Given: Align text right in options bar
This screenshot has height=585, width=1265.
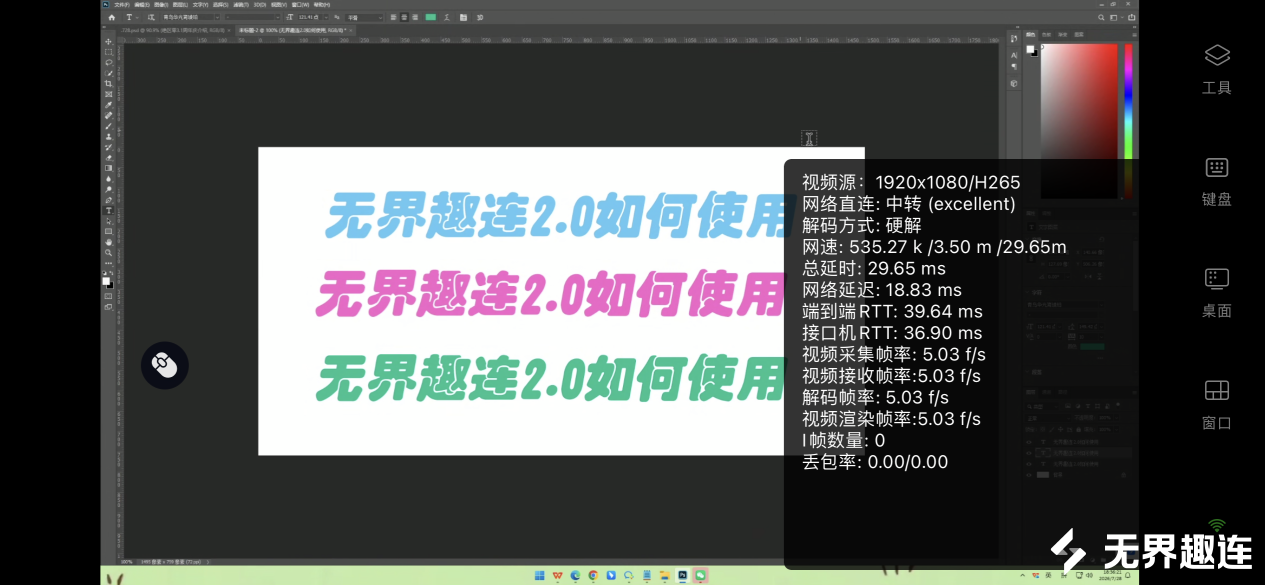Looking at the screenshot, I should (415, 17).
